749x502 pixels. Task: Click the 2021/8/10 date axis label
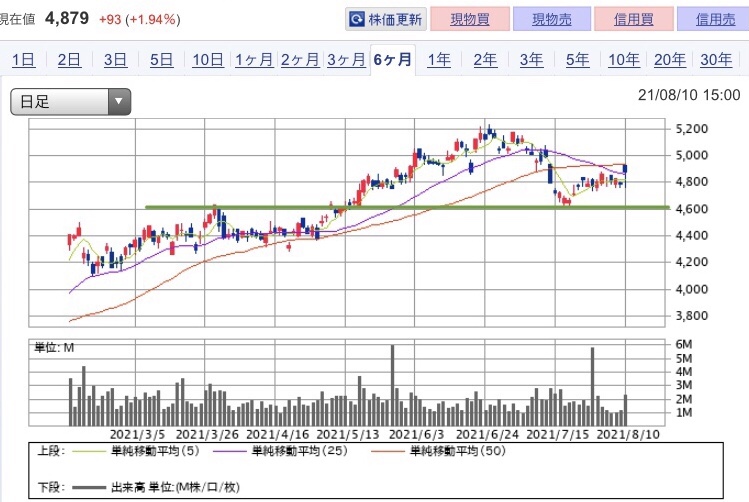[x=628, y=435]
